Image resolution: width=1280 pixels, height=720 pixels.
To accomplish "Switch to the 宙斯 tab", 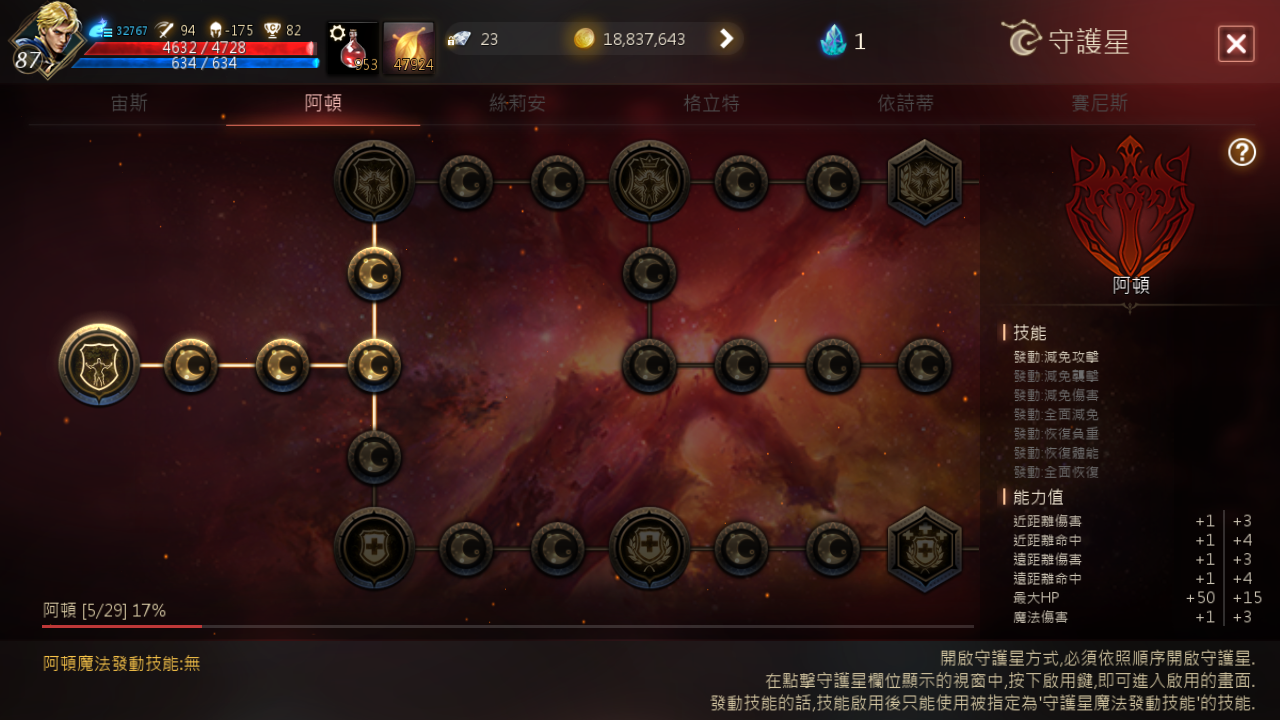I will tap(130, 103).
